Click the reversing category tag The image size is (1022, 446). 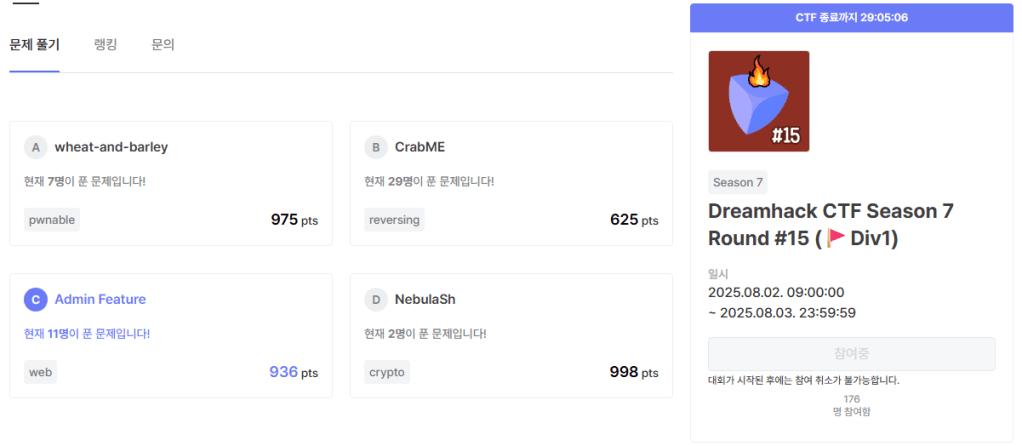point(394,220)
